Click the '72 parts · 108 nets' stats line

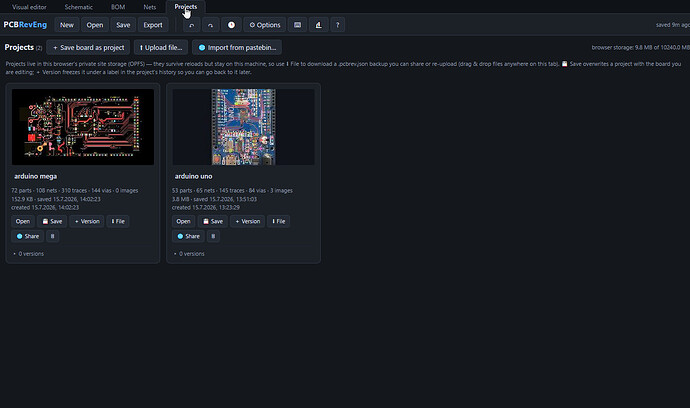point(75,191)
